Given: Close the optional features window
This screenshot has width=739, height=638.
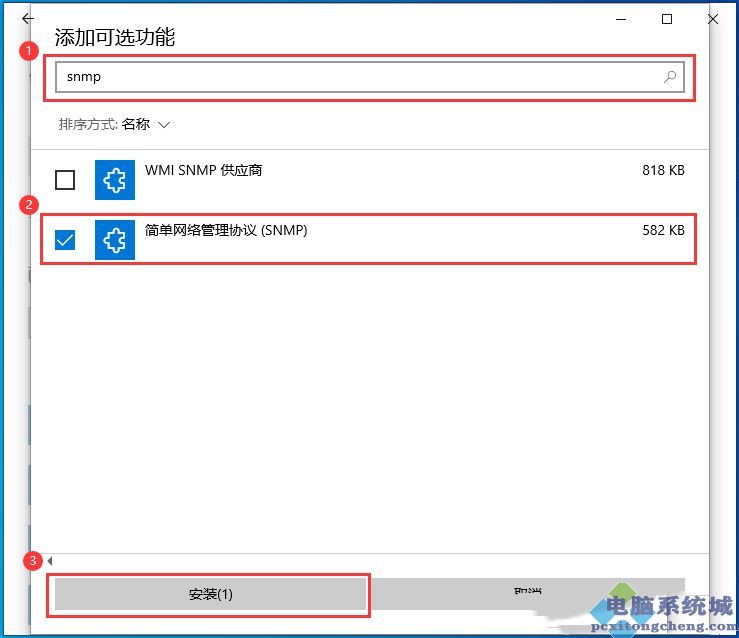Looking at the screenshot, I should (x=713, y=19).
